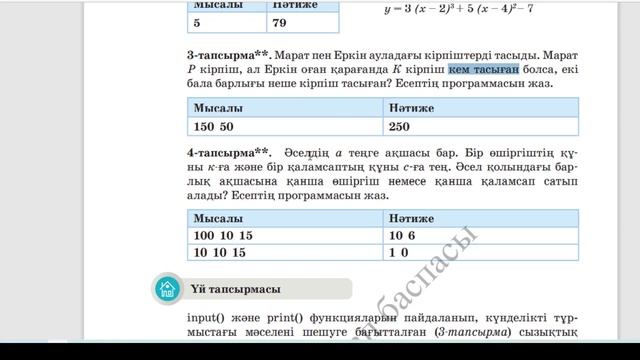Click the Мысалы header in 3-тапсырма table
This screenshot has width=640, height=360.
285,108
